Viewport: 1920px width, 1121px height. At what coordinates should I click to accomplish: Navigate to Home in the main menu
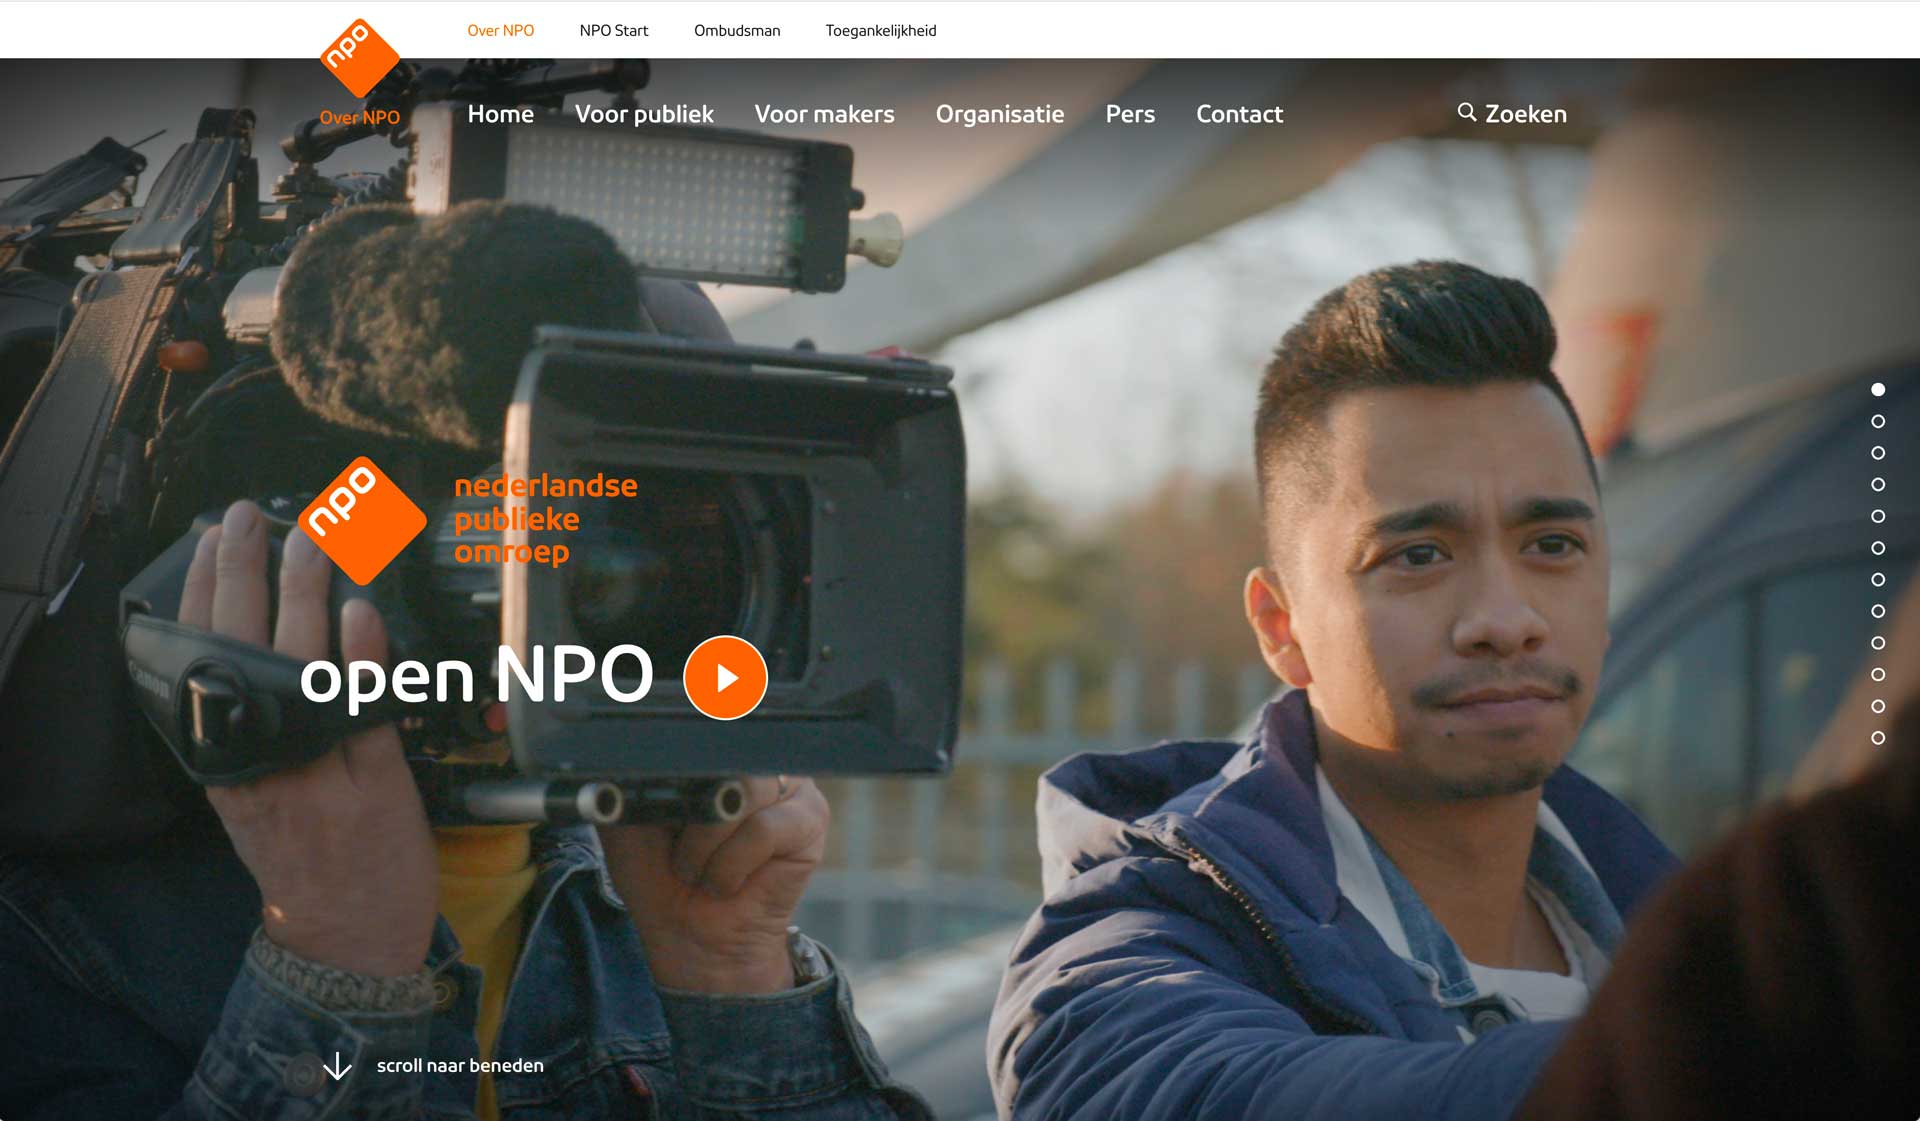click(x=501, y=114)
